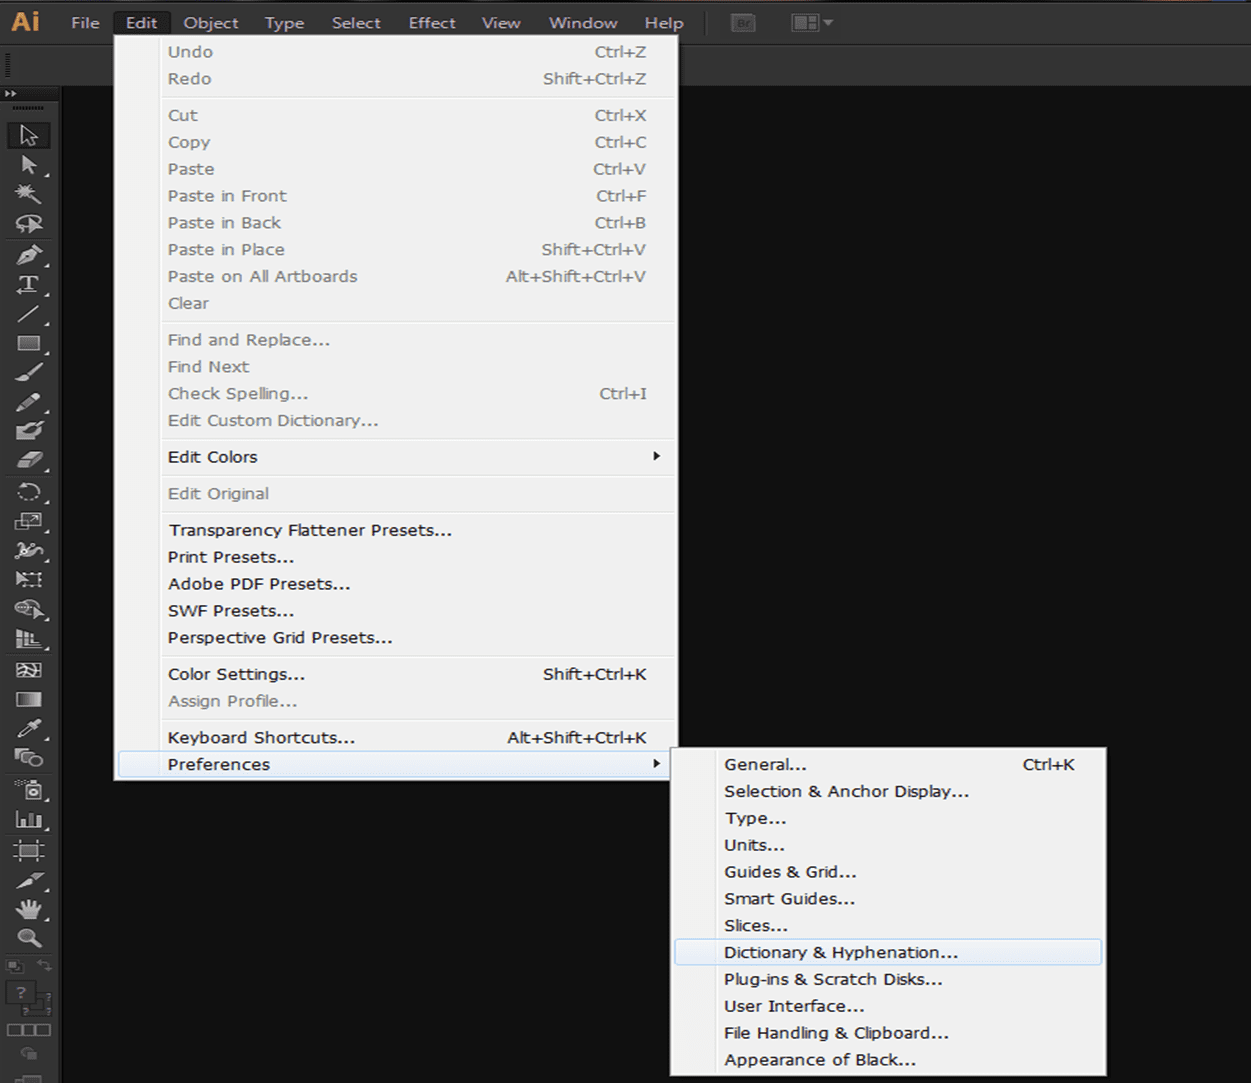This screenshot has height=1083, width=1251.
Task: Select the Direct Selection tool
Action: coord(29,165)
